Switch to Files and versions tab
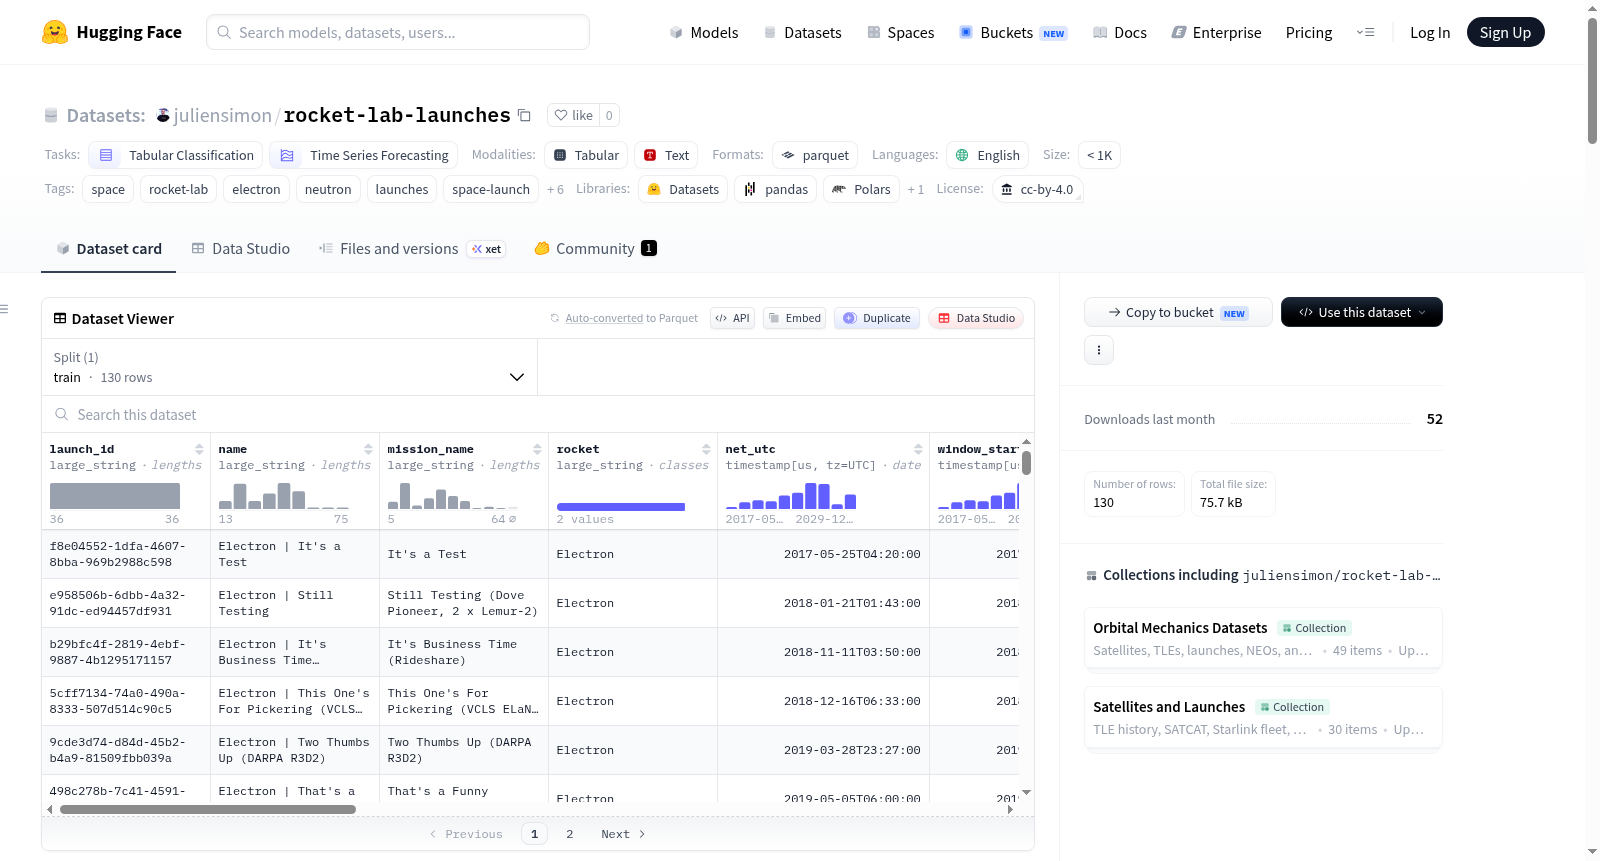1600x861 pixels. [412, 249]
